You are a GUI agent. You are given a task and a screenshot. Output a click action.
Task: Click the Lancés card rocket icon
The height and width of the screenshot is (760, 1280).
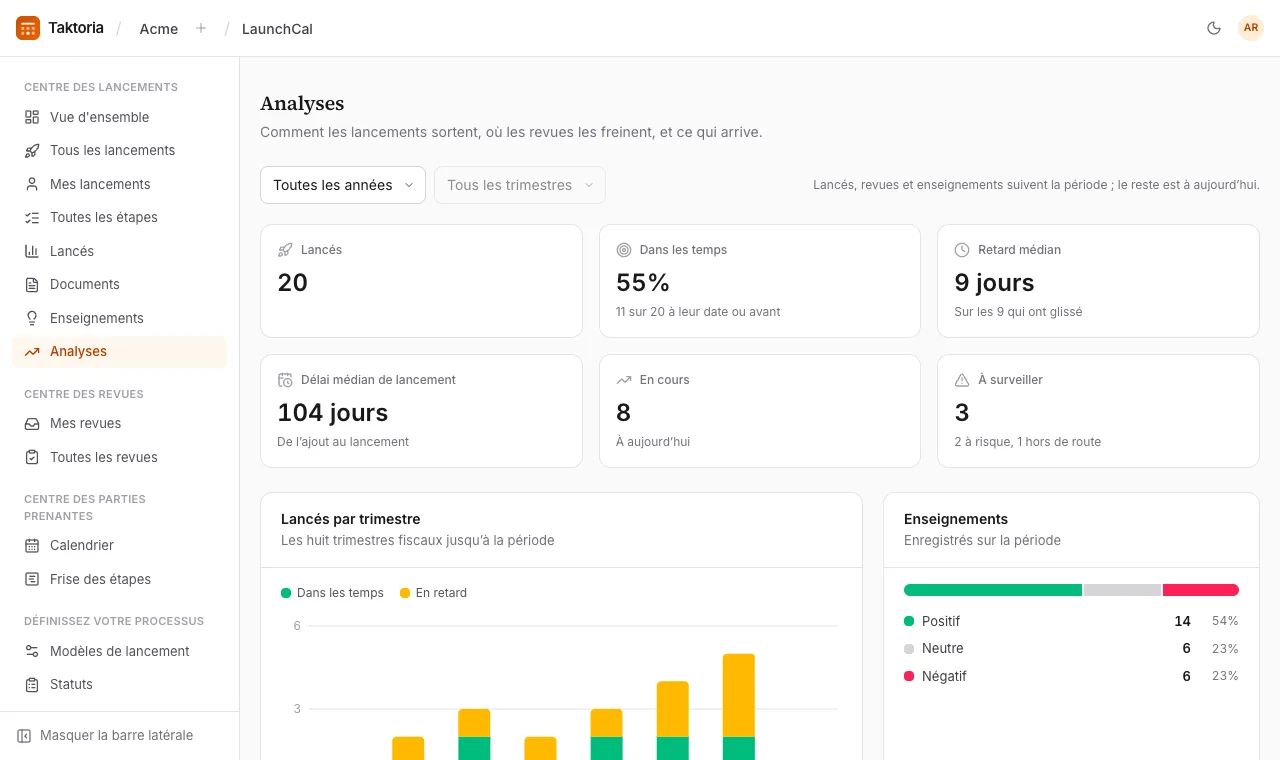pyautogui.click(x=285, y=250)
